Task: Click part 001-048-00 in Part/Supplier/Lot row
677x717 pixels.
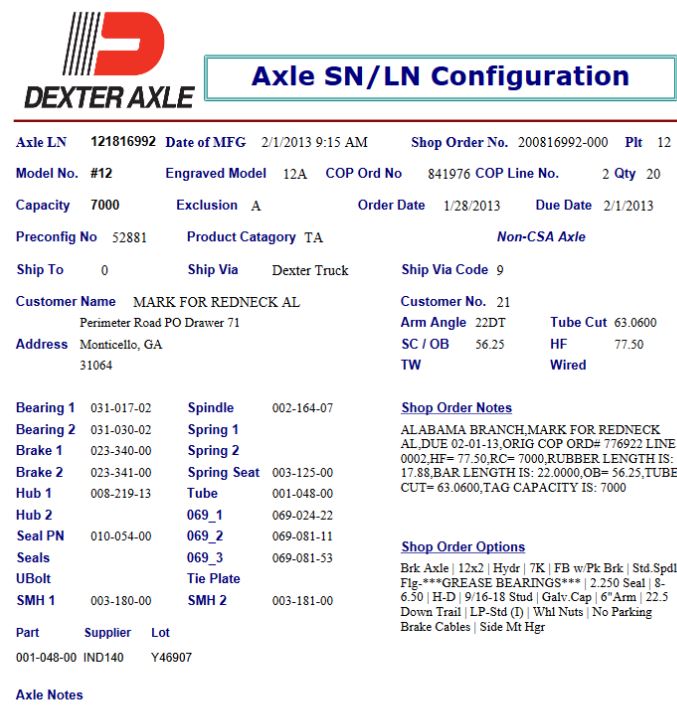Action: [46, 658]
